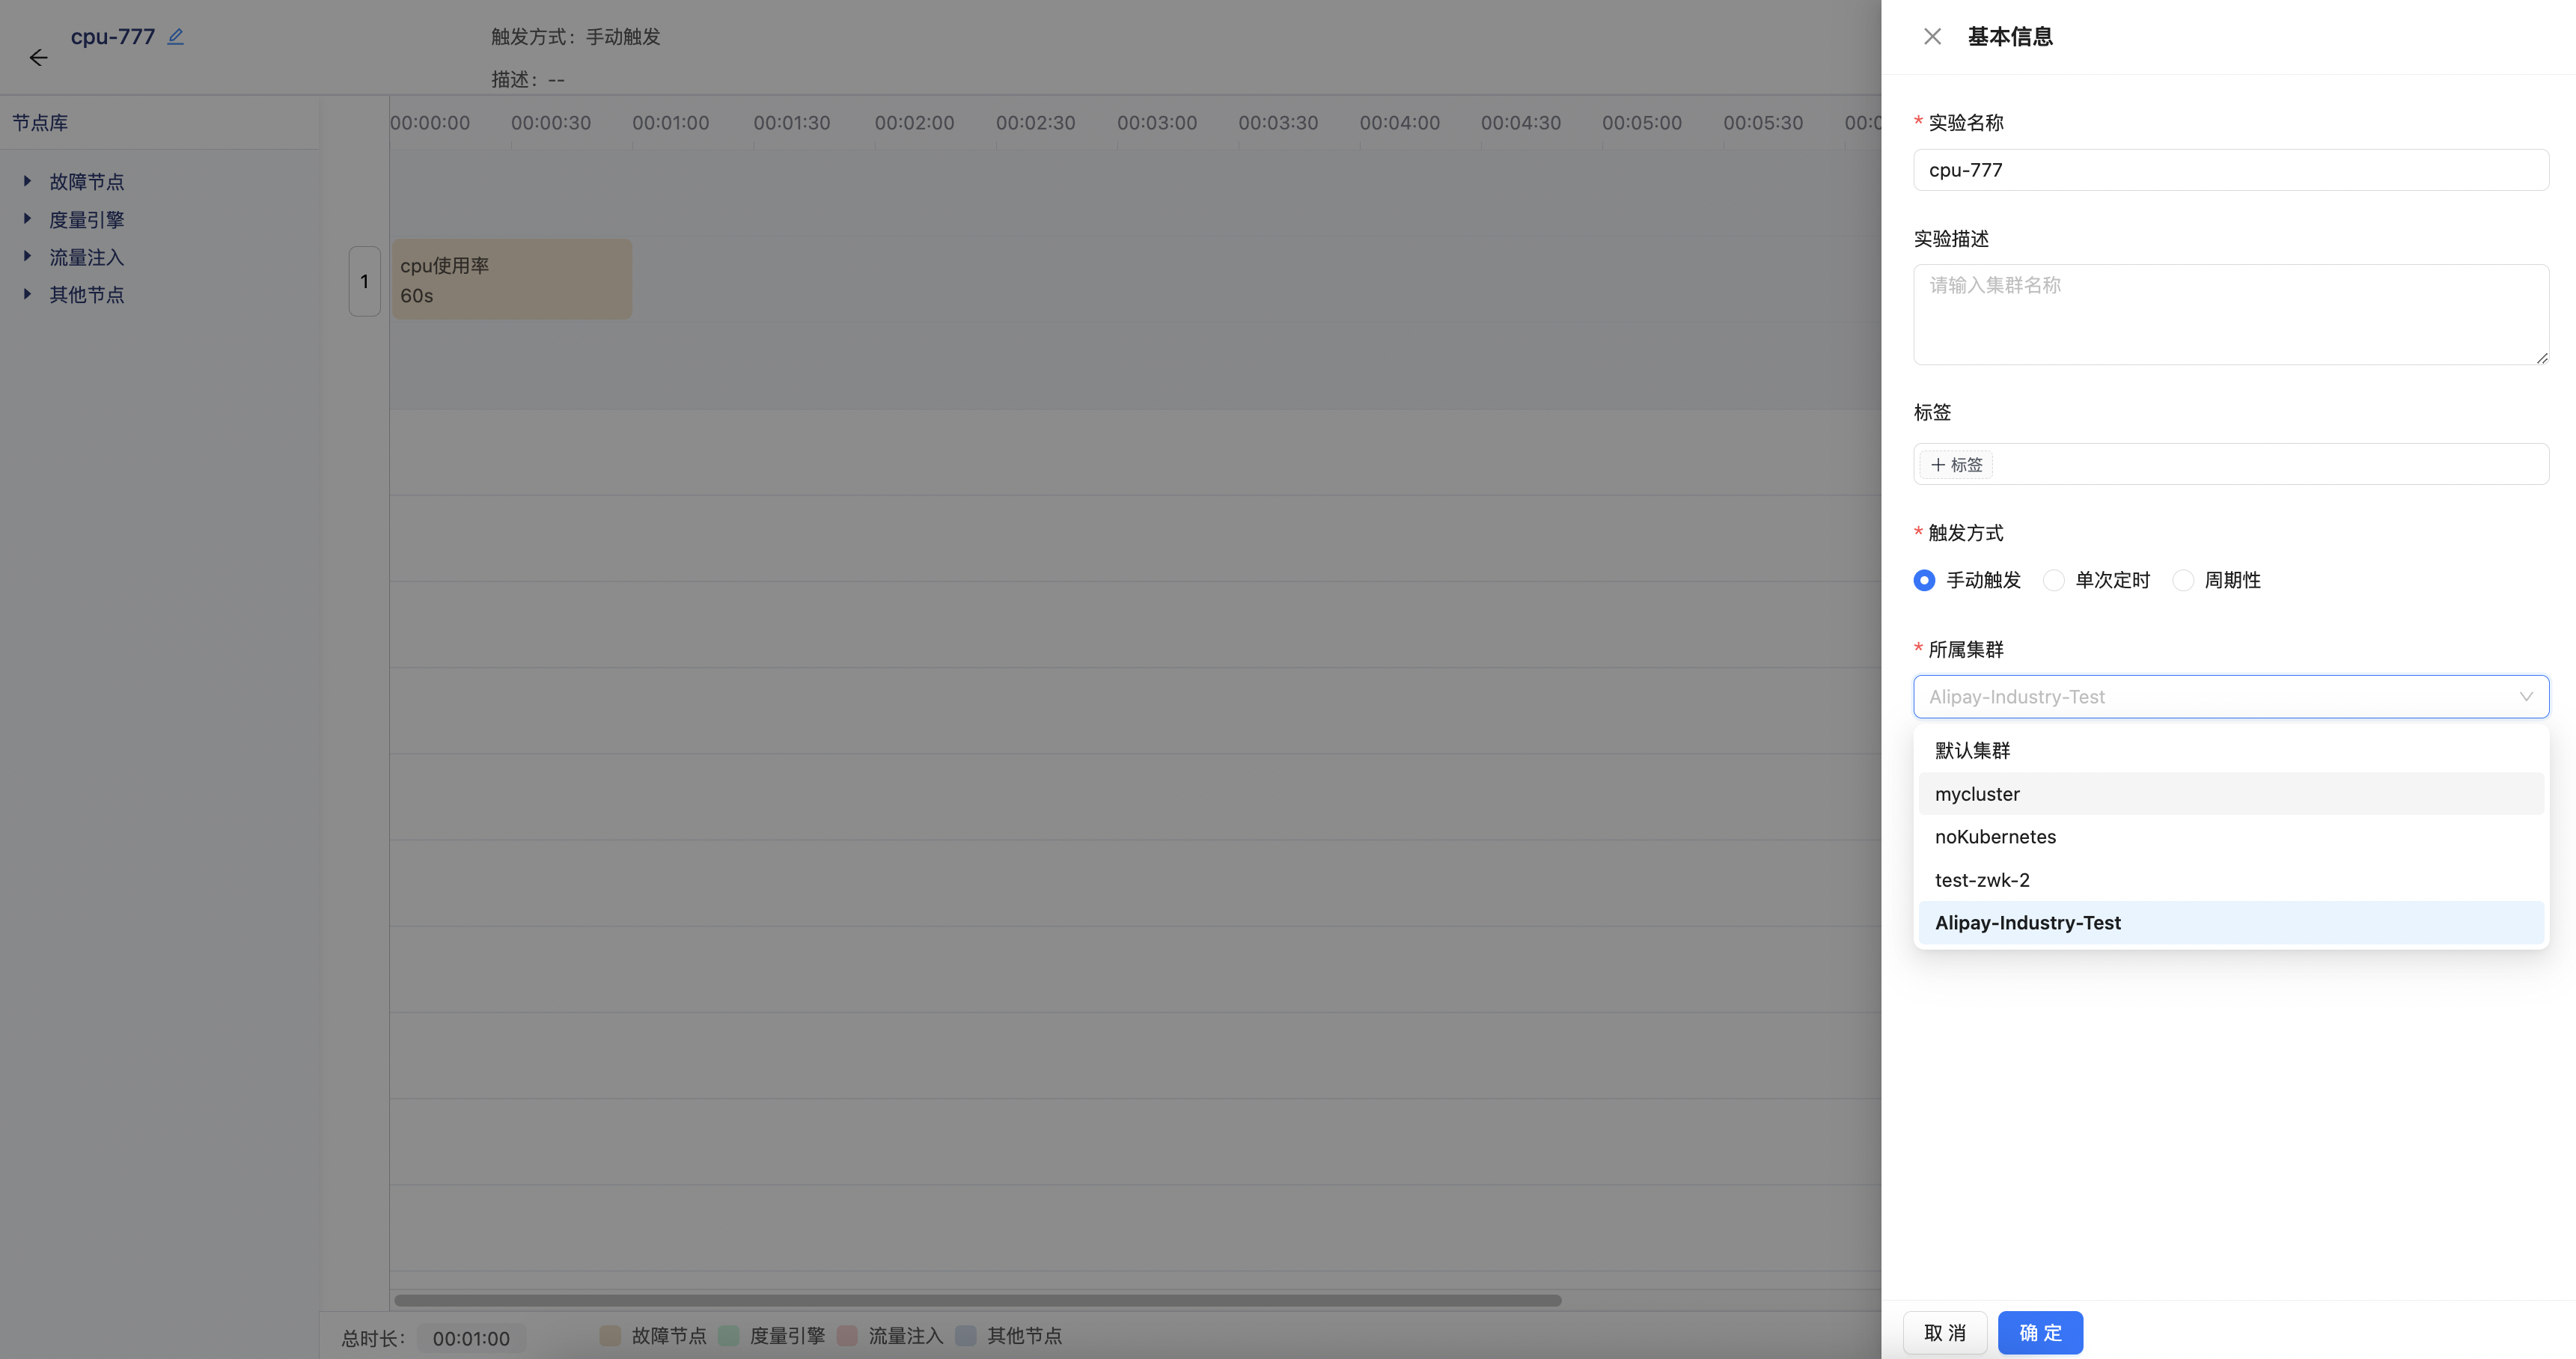Click the 其他节点 legend blue swatch
2576x1359 pixels.
tap(966, 1336)
